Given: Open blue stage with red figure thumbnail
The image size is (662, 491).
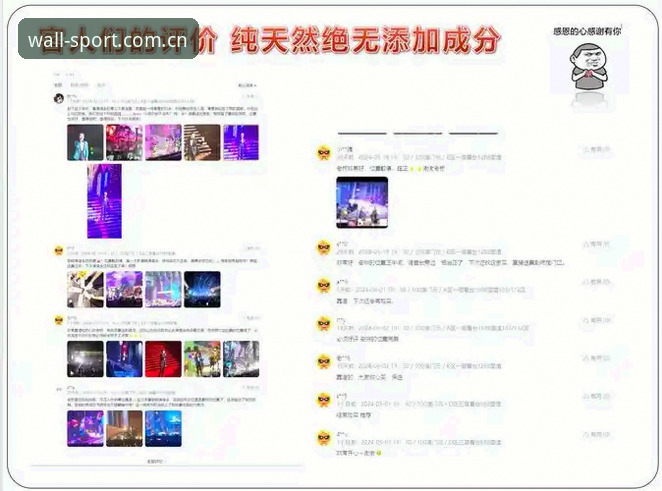Looking at the screenshot, I should [x=124, y=359].
